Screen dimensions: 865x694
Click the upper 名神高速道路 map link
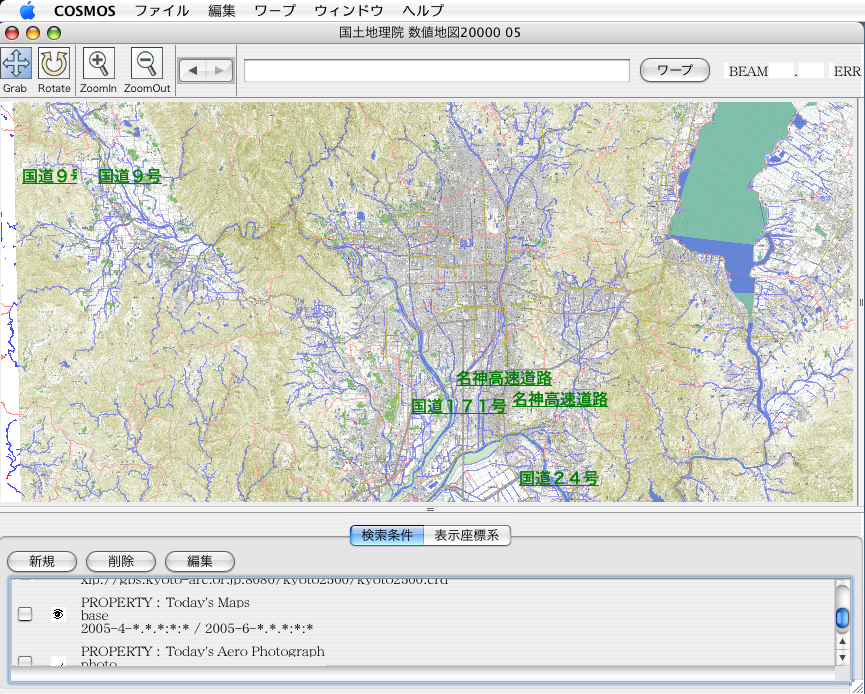click(504, 378)
